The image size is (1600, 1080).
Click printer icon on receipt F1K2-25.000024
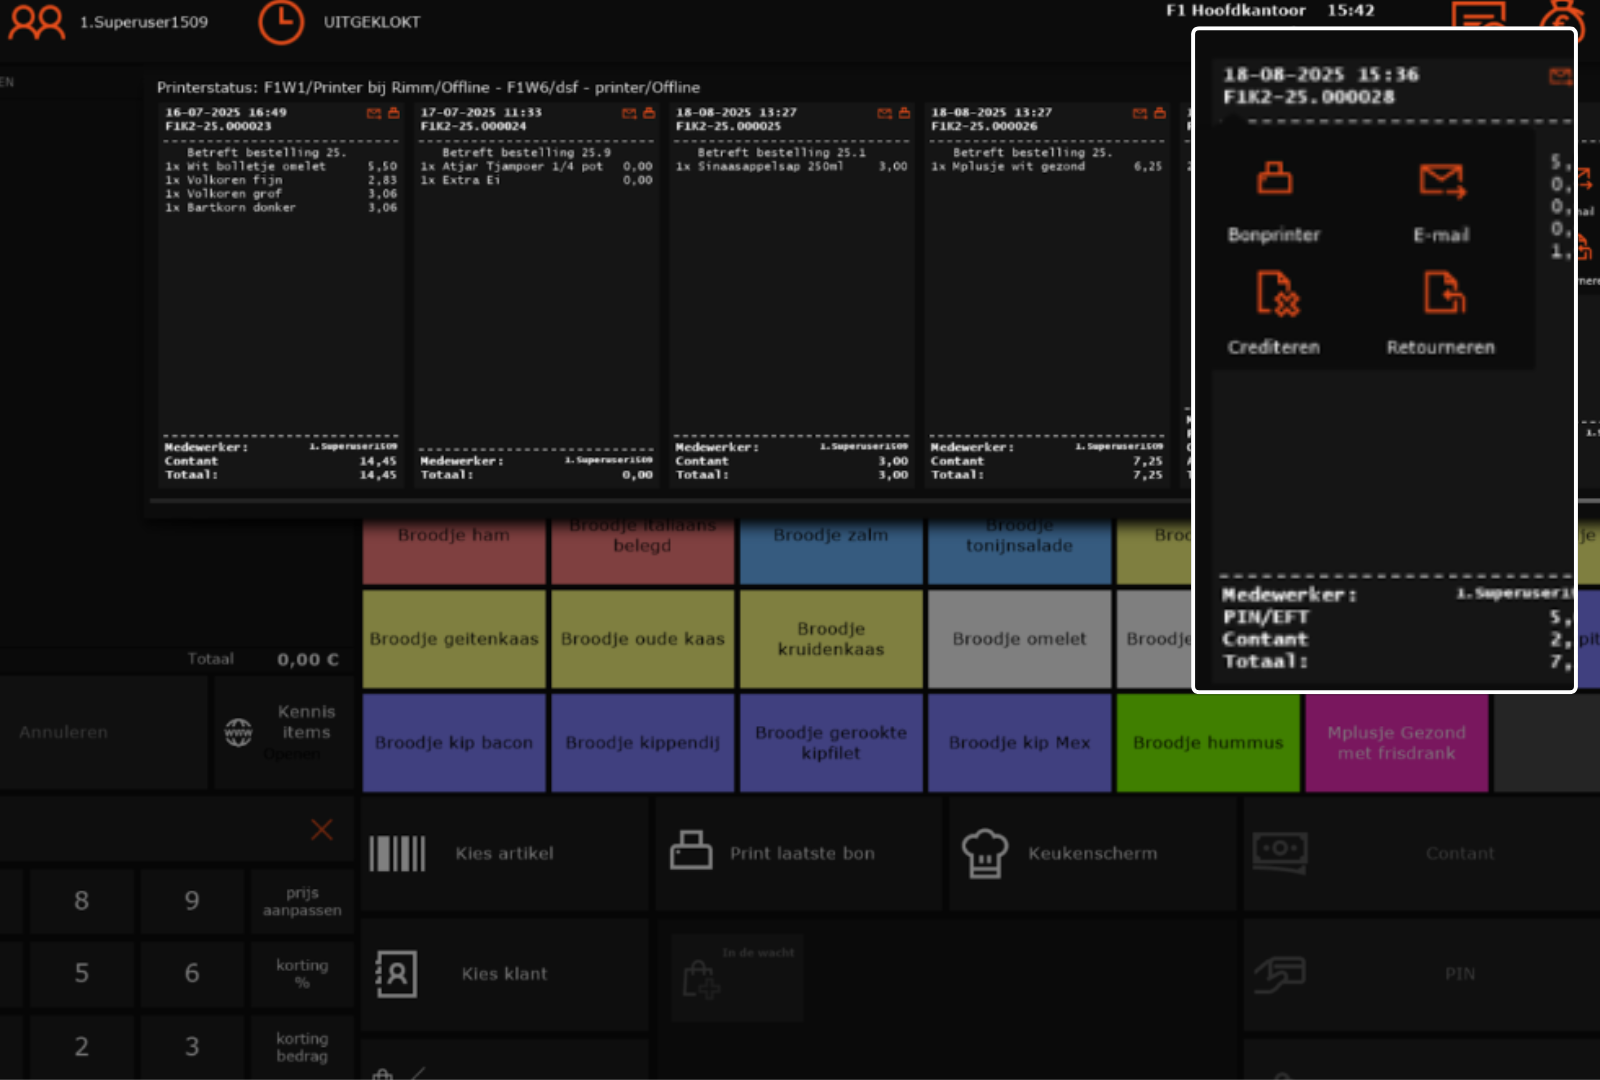tap(649, 113)
